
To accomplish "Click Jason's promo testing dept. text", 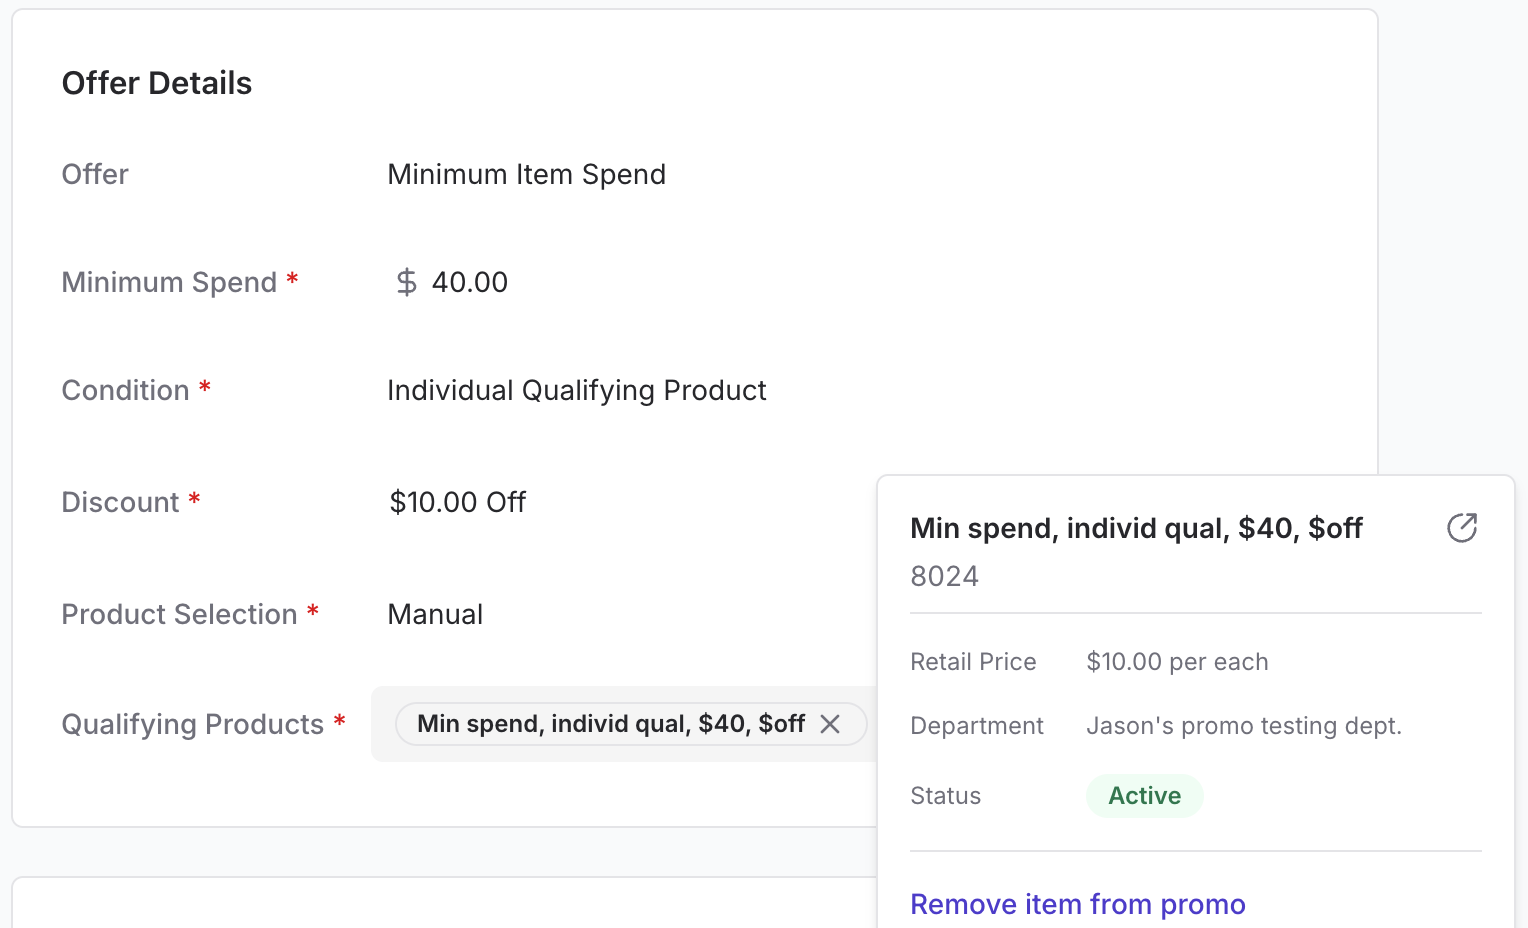I will point(1243,726).
